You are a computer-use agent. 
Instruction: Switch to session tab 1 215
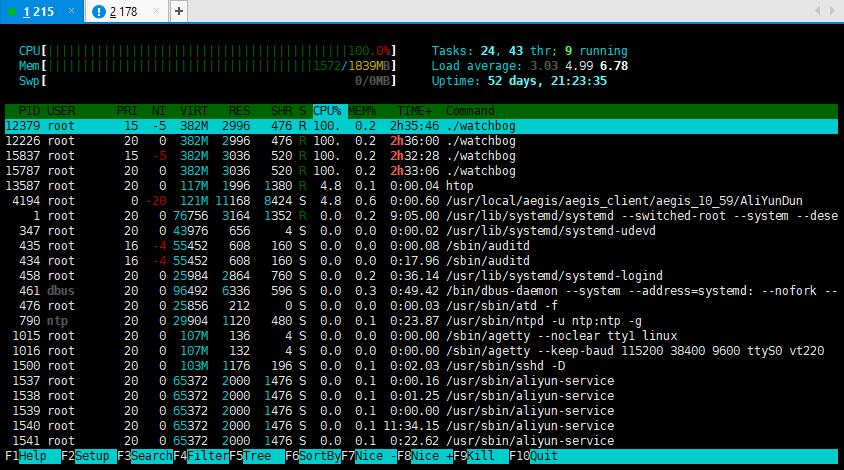tap(41, 11)
